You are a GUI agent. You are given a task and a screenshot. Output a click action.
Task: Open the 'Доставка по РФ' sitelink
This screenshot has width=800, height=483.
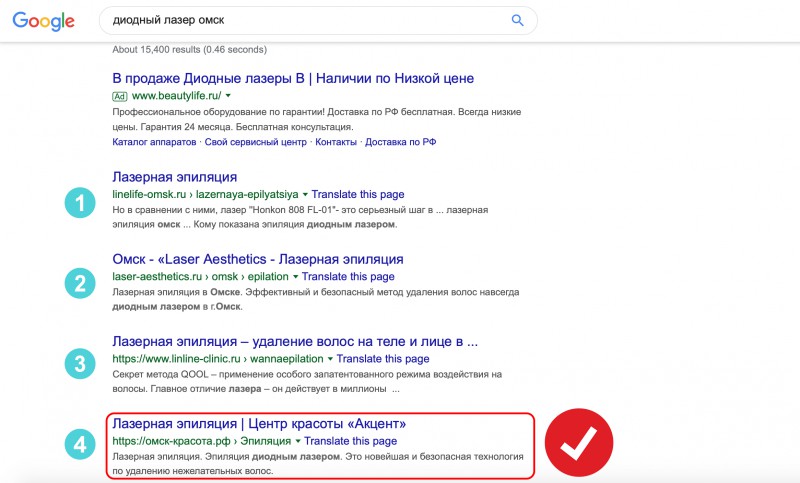pos(401,142)
